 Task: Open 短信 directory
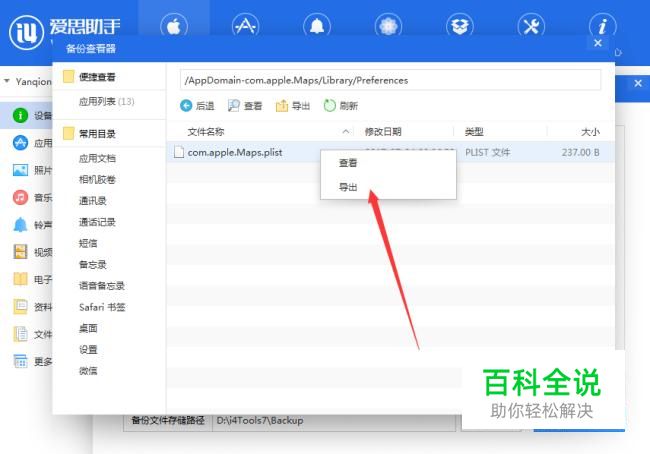click(x=88, y=243)
